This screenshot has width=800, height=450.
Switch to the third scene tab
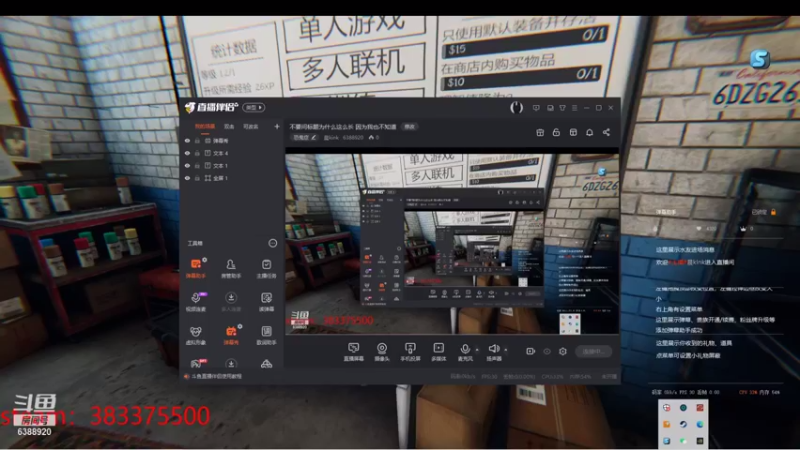(x=251, y=126)
